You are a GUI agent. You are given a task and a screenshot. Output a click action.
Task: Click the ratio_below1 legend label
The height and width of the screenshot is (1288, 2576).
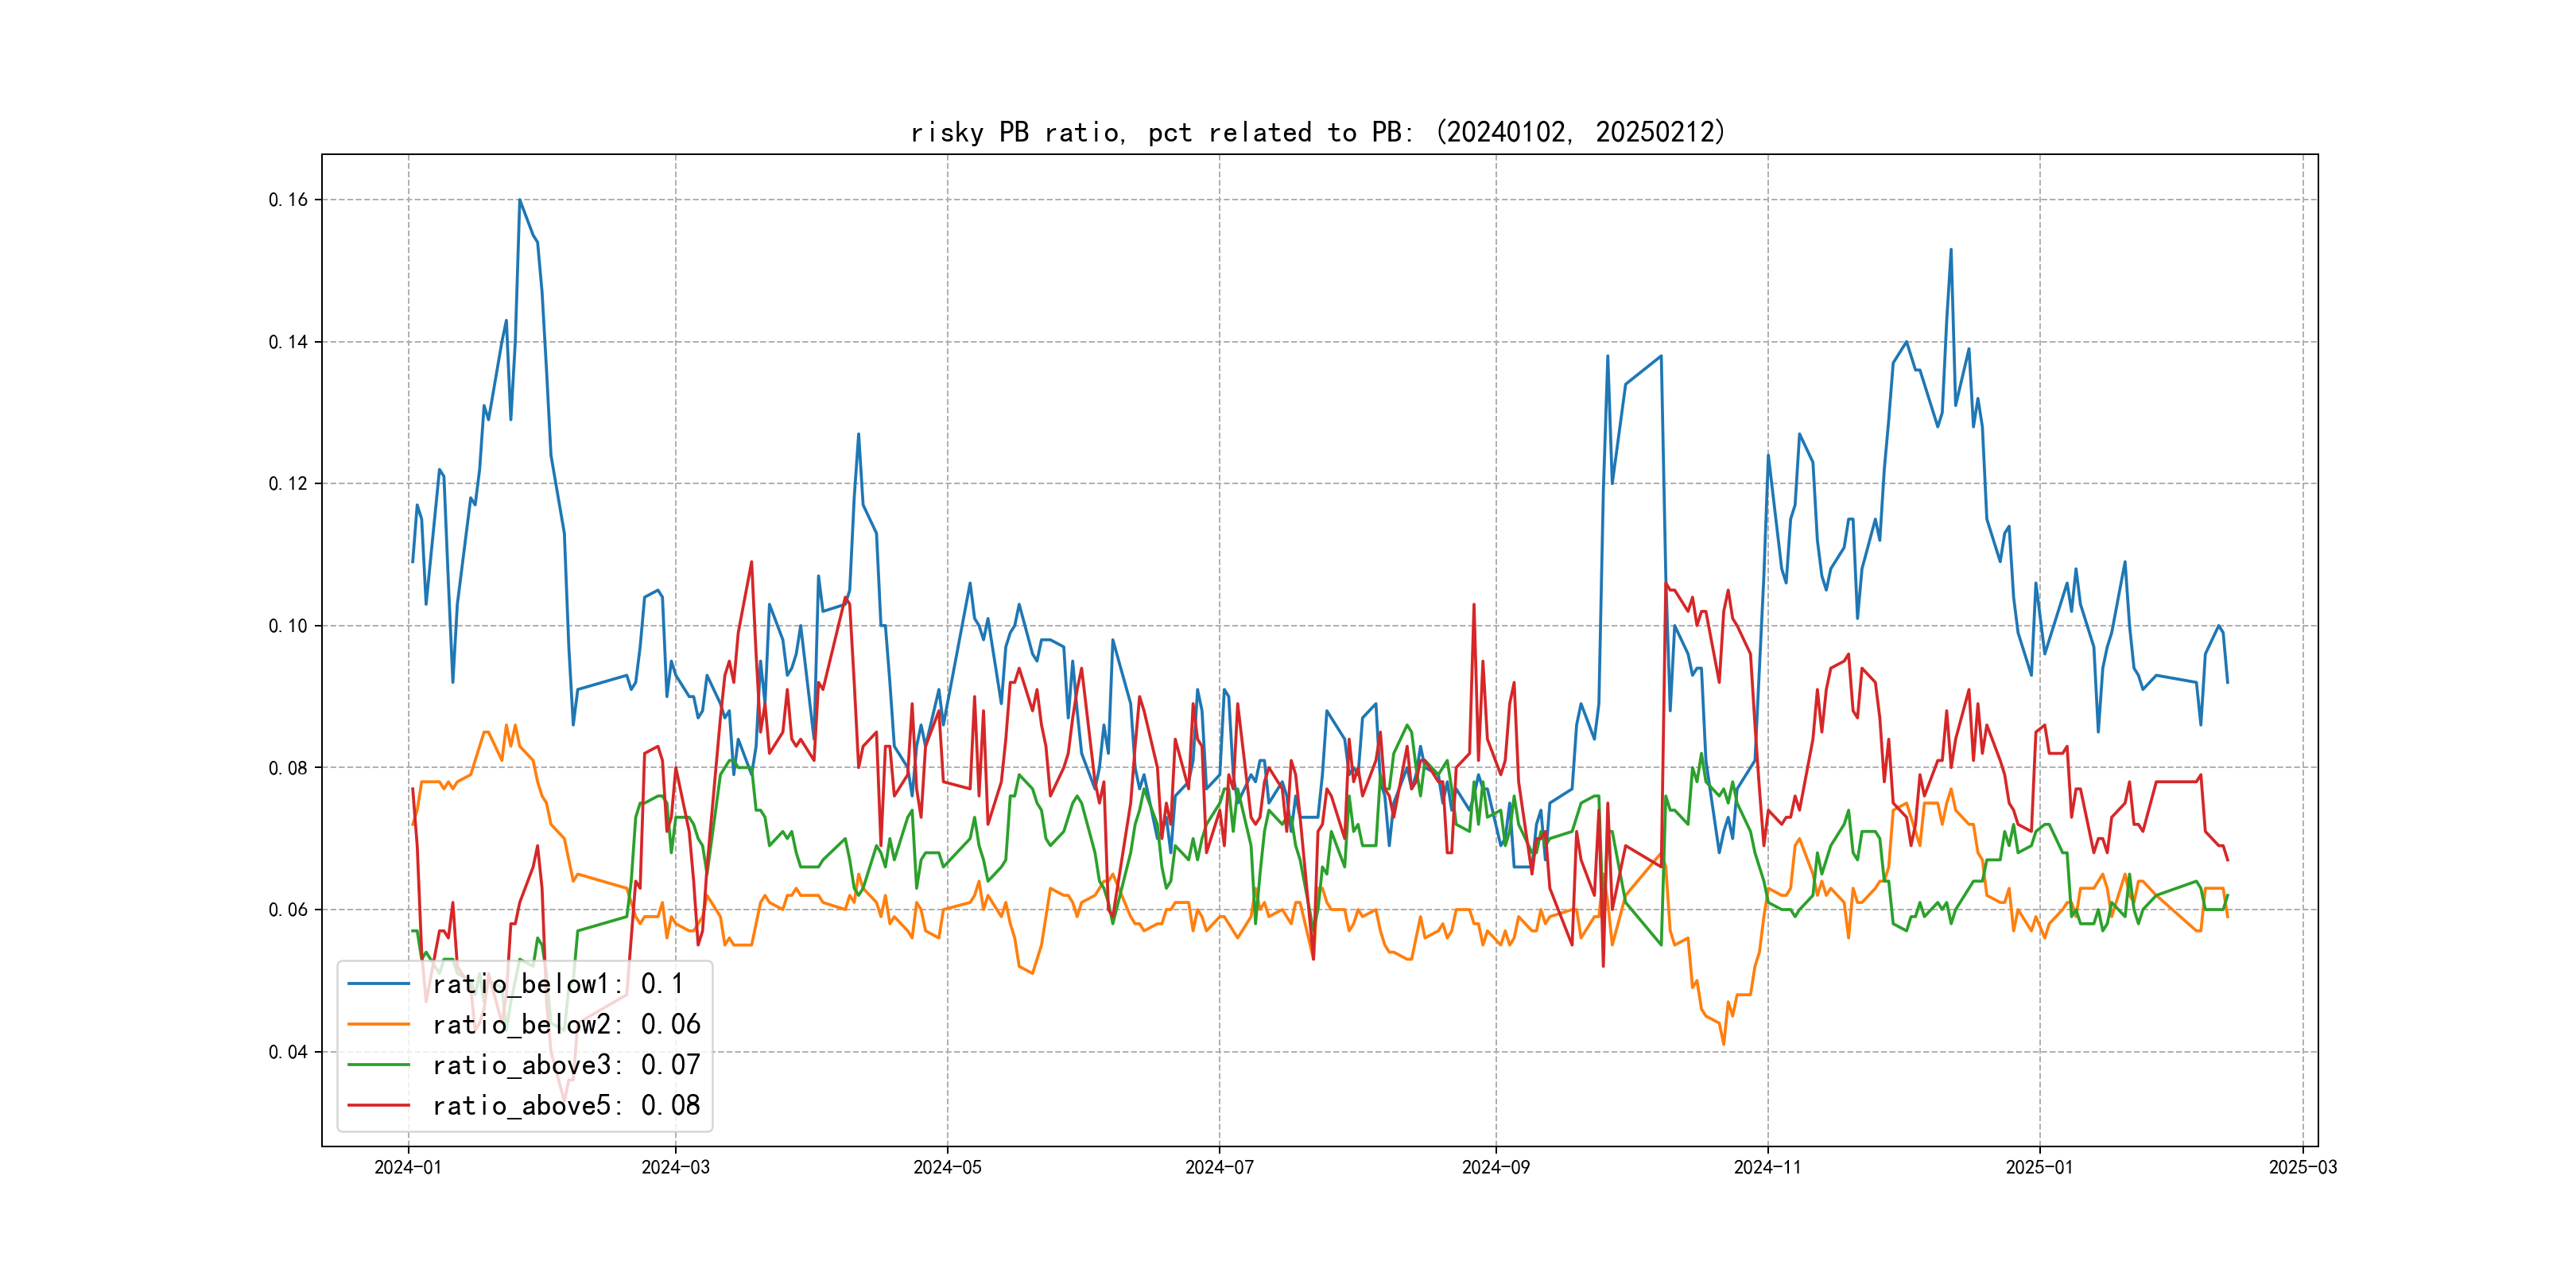(x=558, y=984)
